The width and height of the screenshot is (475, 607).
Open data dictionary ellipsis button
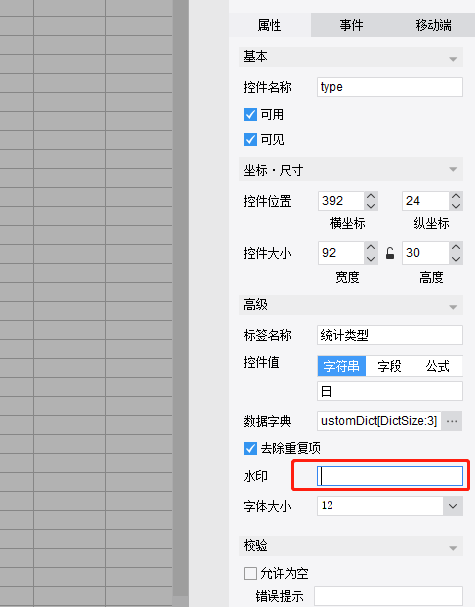point(452,421)
